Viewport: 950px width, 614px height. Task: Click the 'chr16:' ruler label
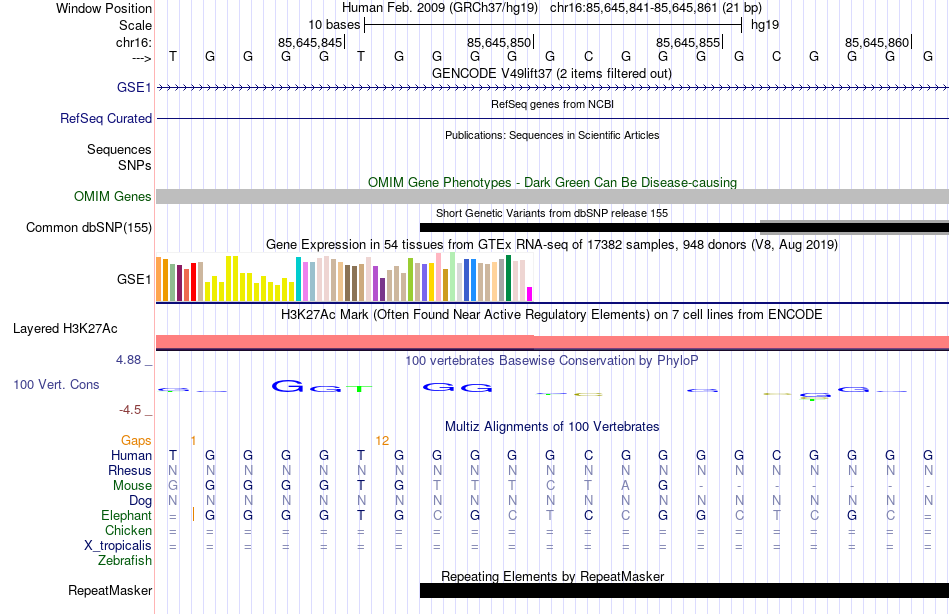tap(134, 42)
